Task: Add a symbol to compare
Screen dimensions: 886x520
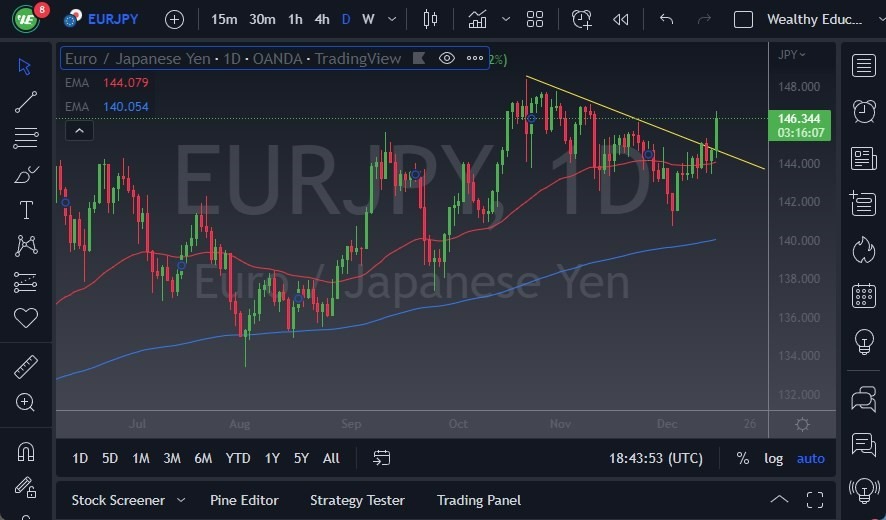Action: tap(174, 20)
